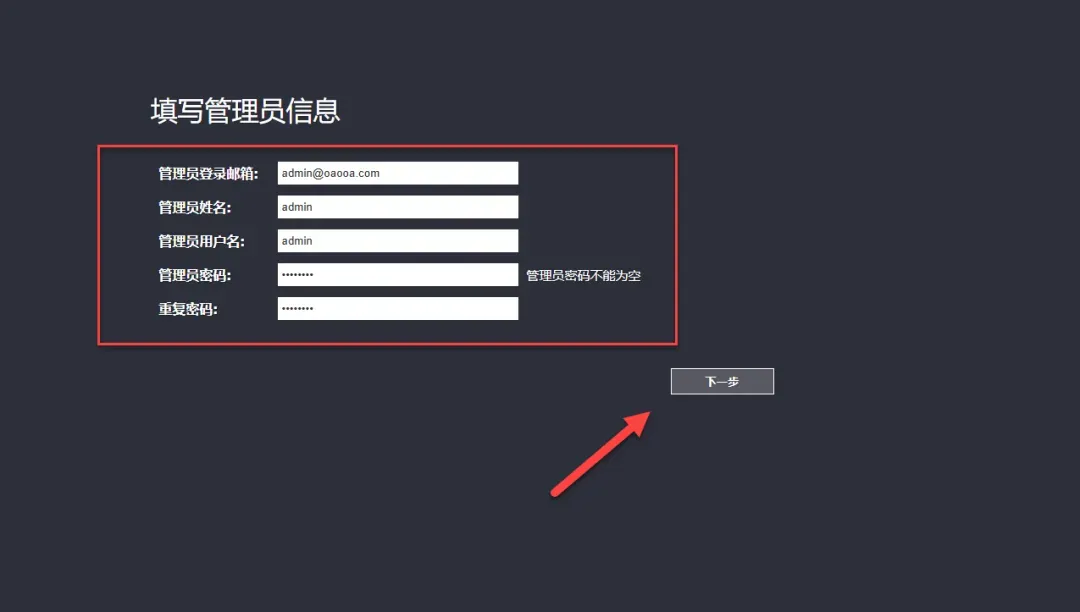Click the red arrow's arrowhead tip
This screenshot has width=1080, height=612.
click(647, 414)
